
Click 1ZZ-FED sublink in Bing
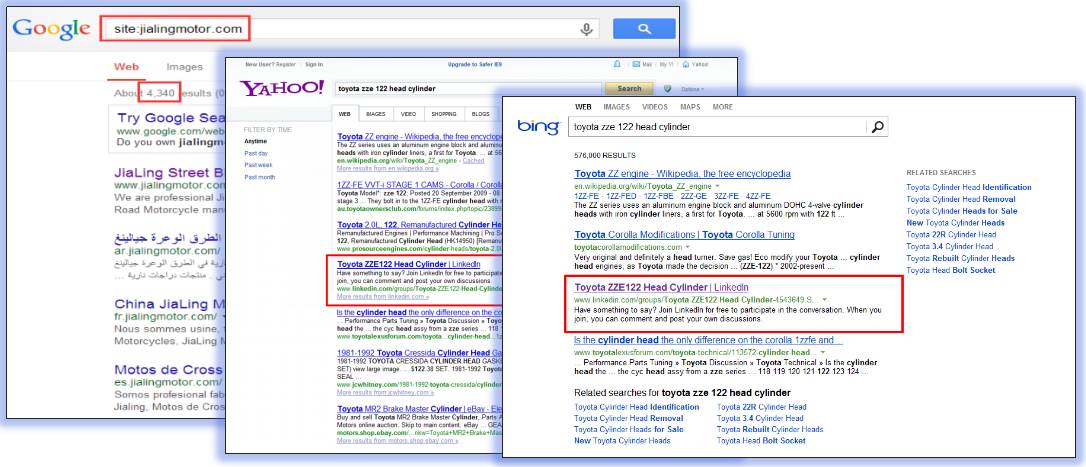622,196
